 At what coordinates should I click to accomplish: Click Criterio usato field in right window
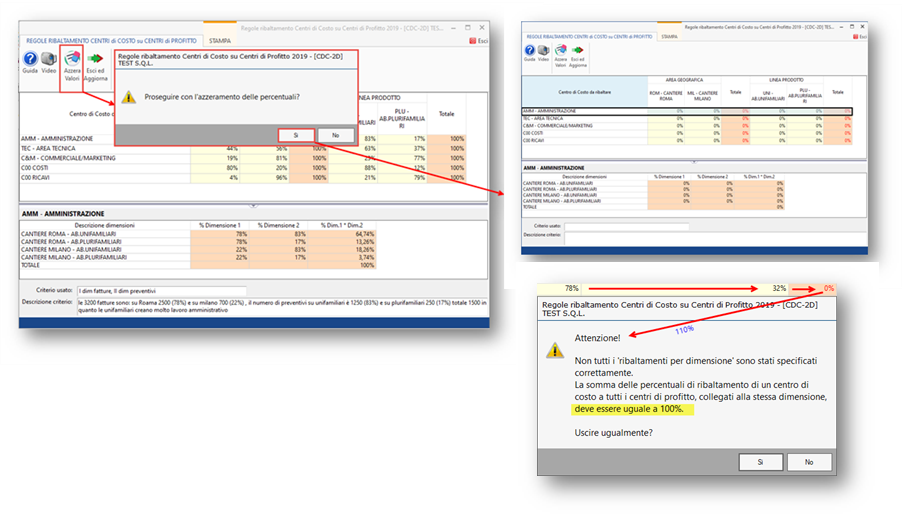pyautogui.click(x=627, y=226)
